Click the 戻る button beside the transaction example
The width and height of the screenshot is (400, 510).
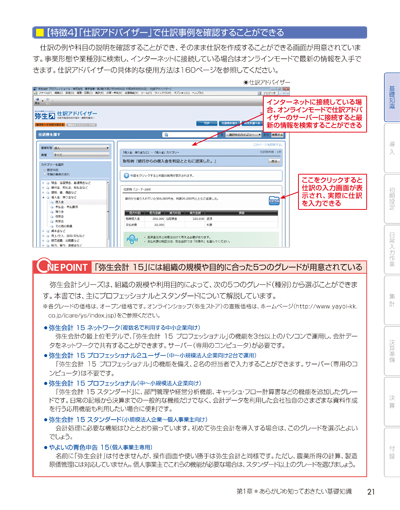coord(275,161)
